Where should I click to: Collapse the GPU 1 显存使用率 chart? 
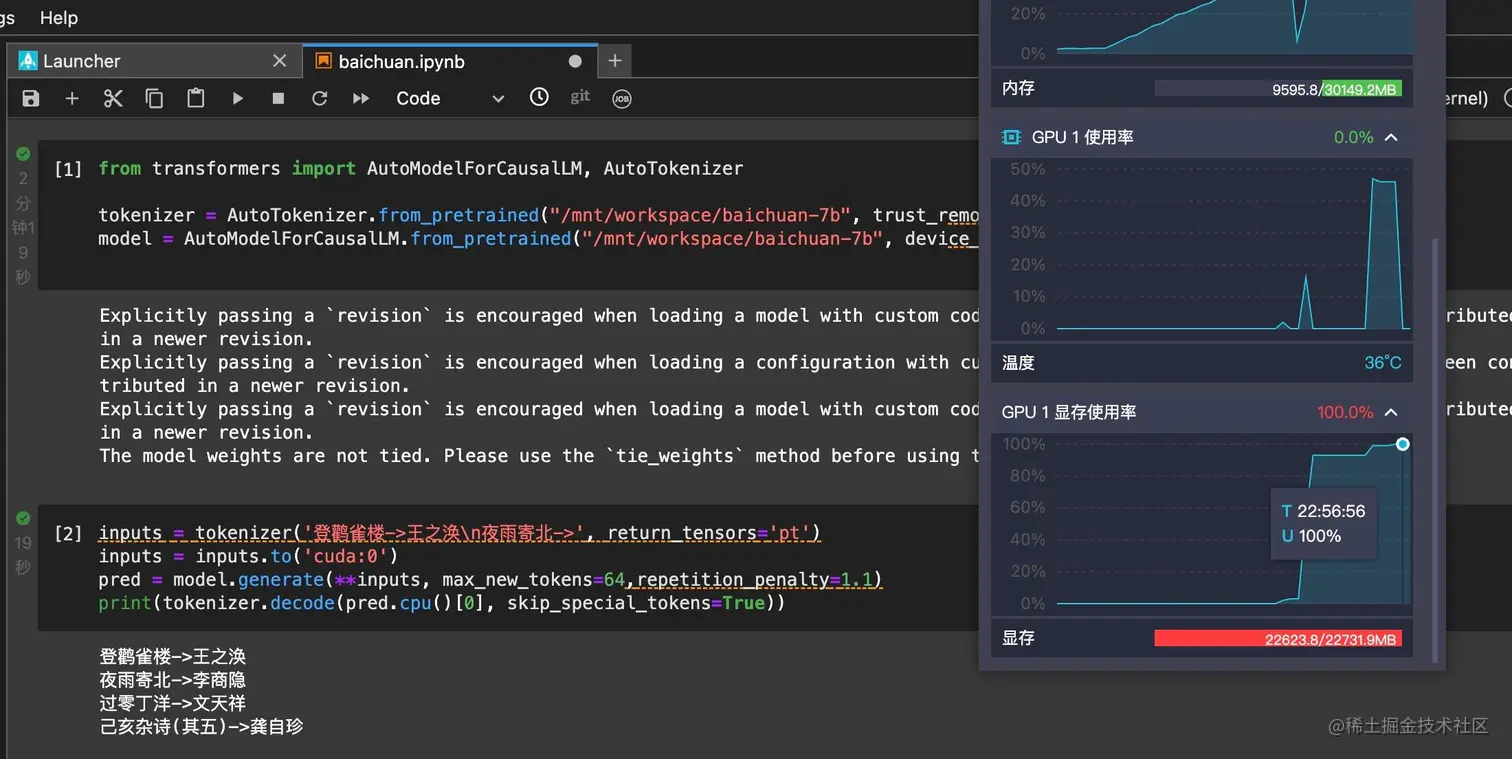click(1391, 412)
